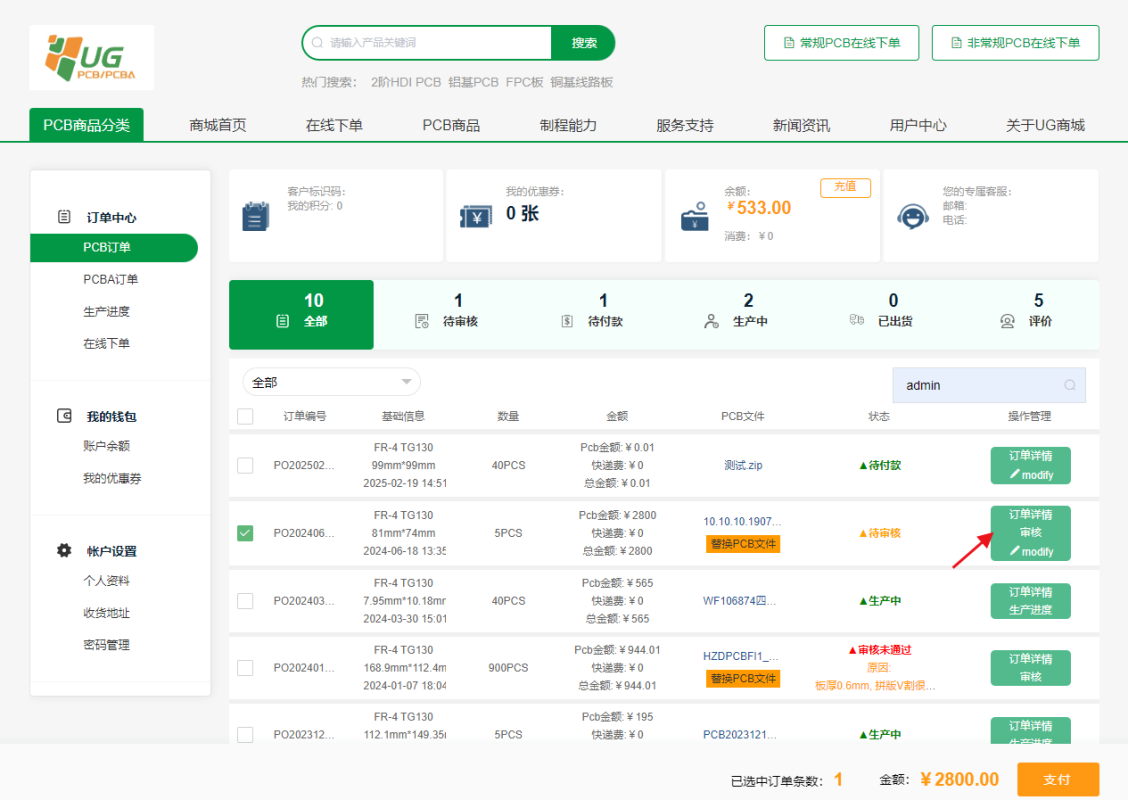Open 生产进度 in the sidebar

(106, 312)
